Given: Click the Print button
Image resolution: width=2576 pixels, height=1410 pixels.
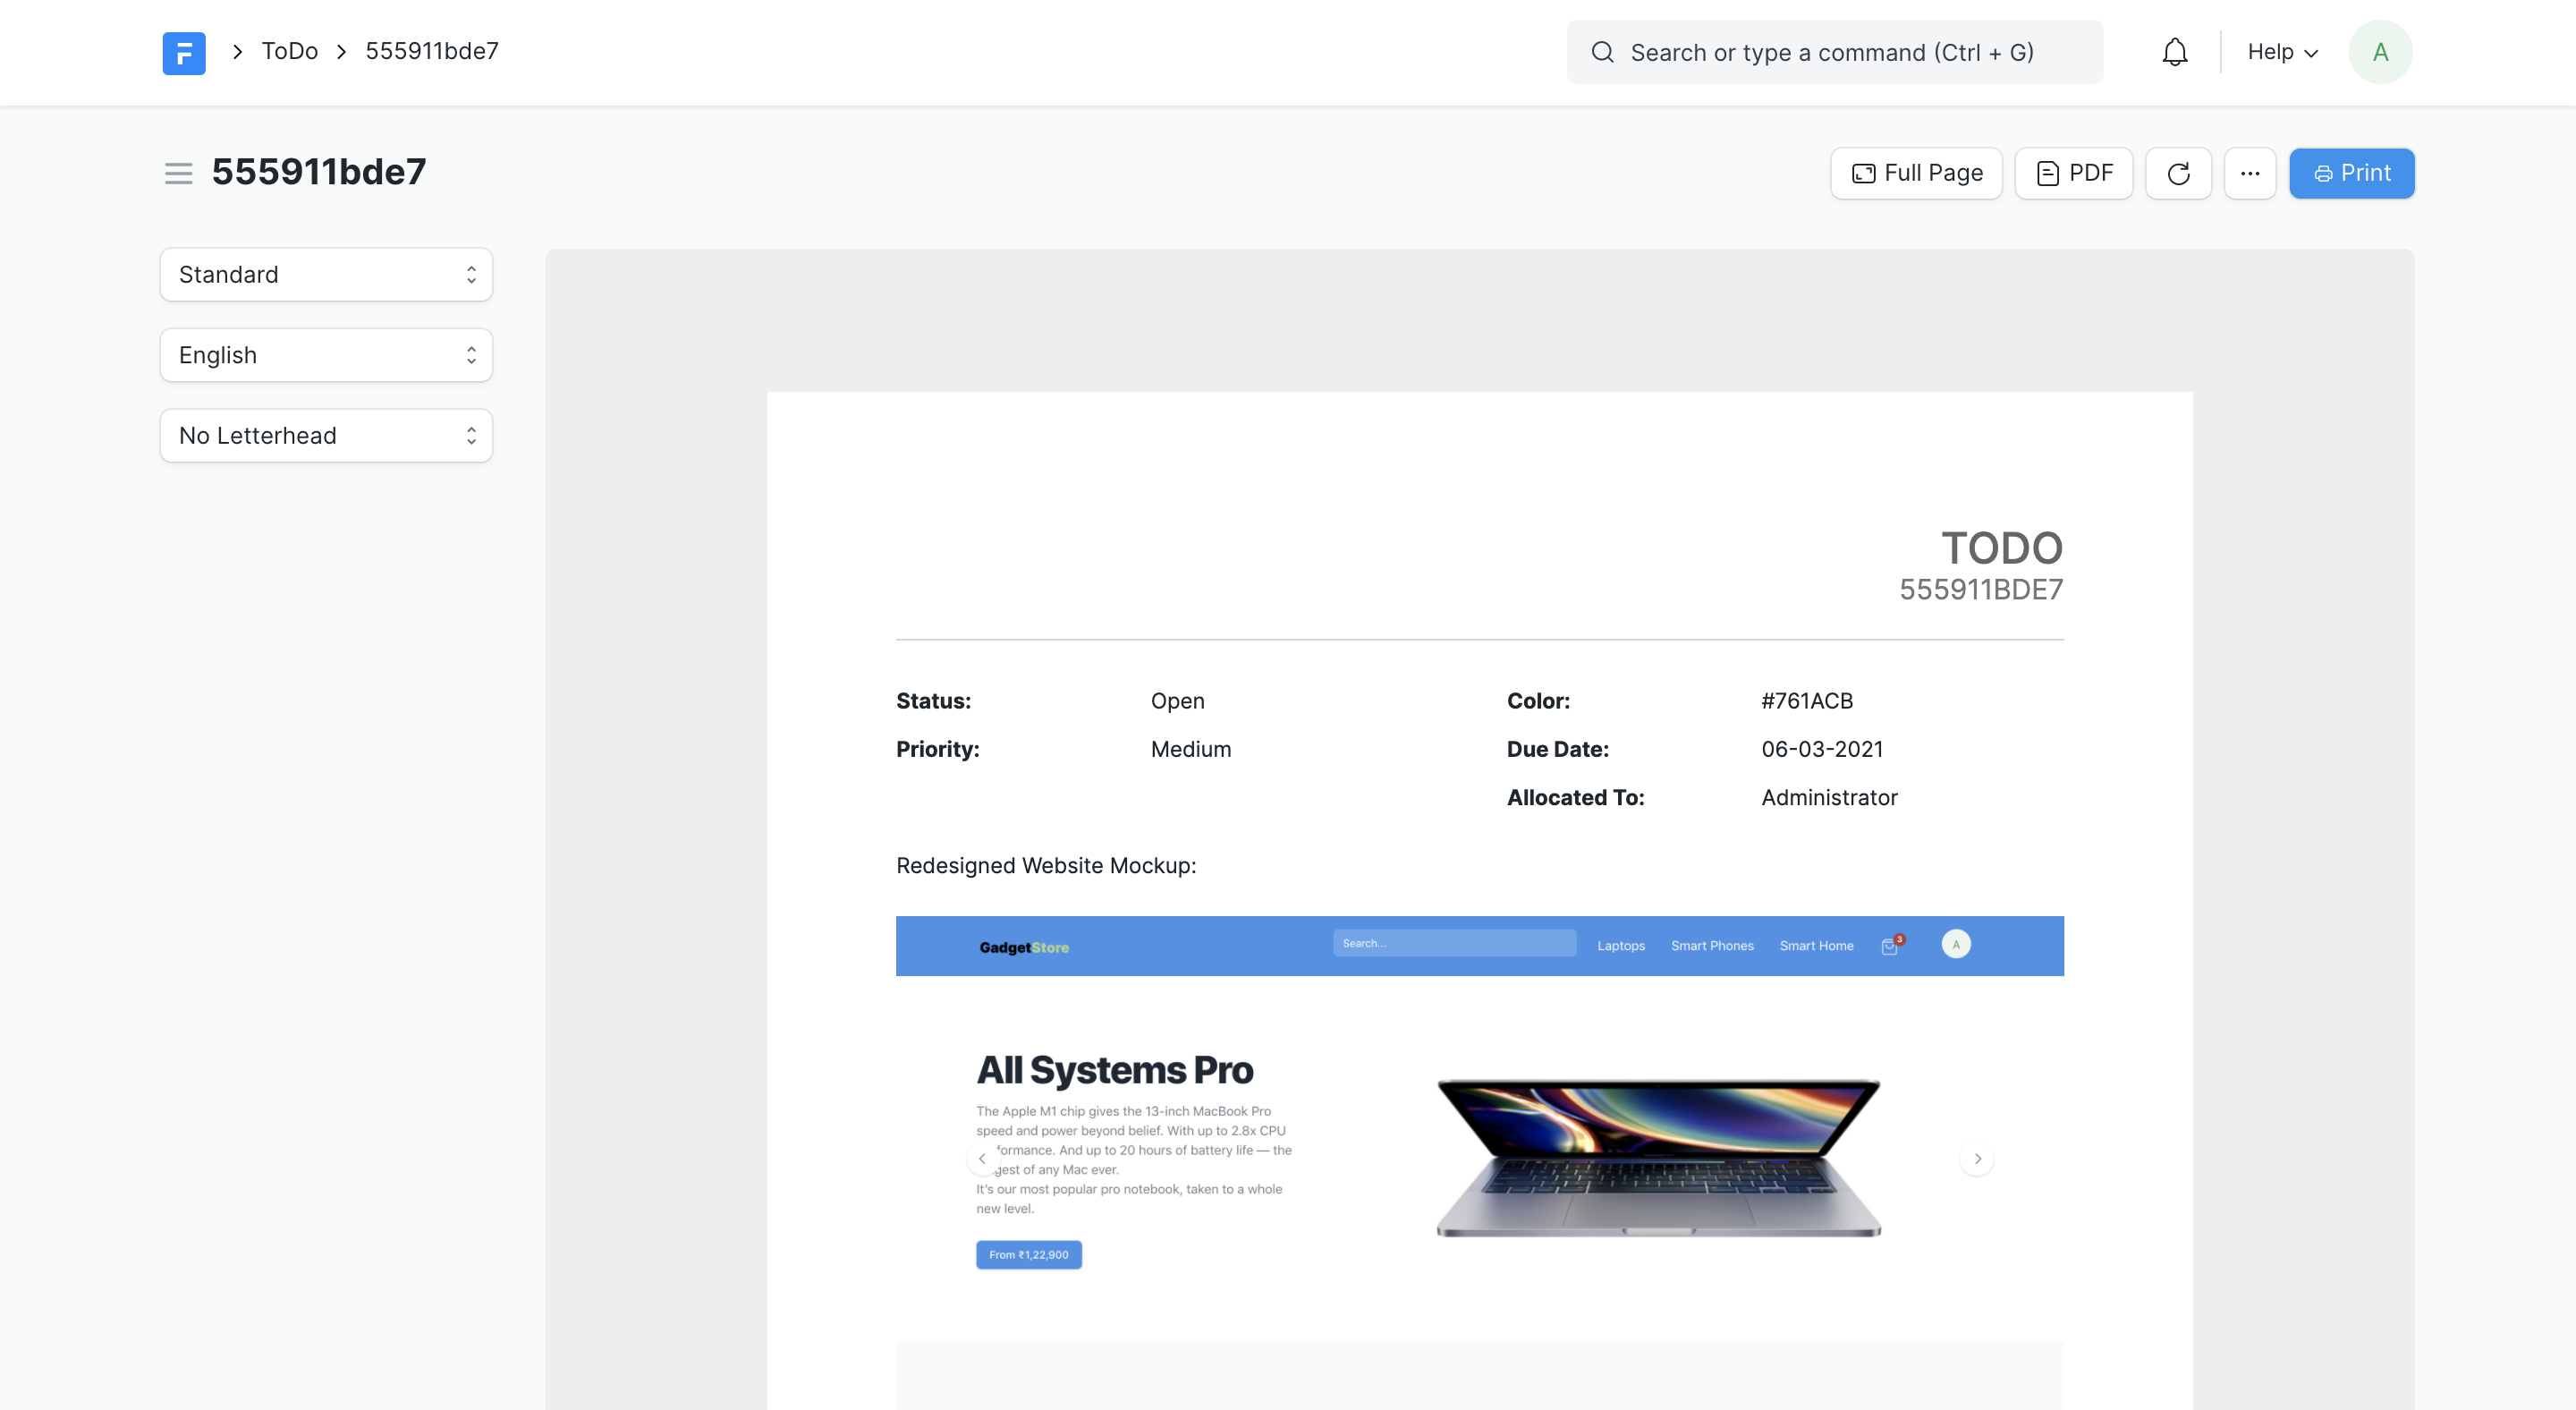Looking at the screenshot, I should tap(2351, 174).
